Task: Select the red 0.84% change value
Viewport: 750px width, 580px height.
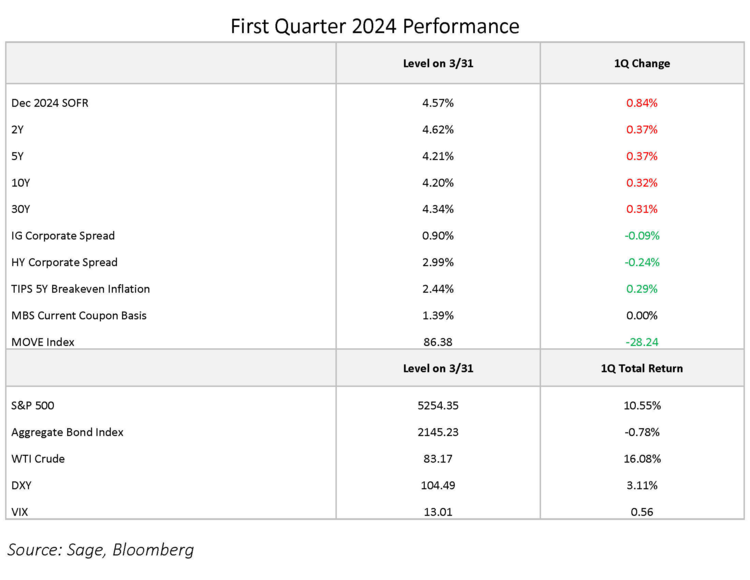Action: tap(642, 103)
